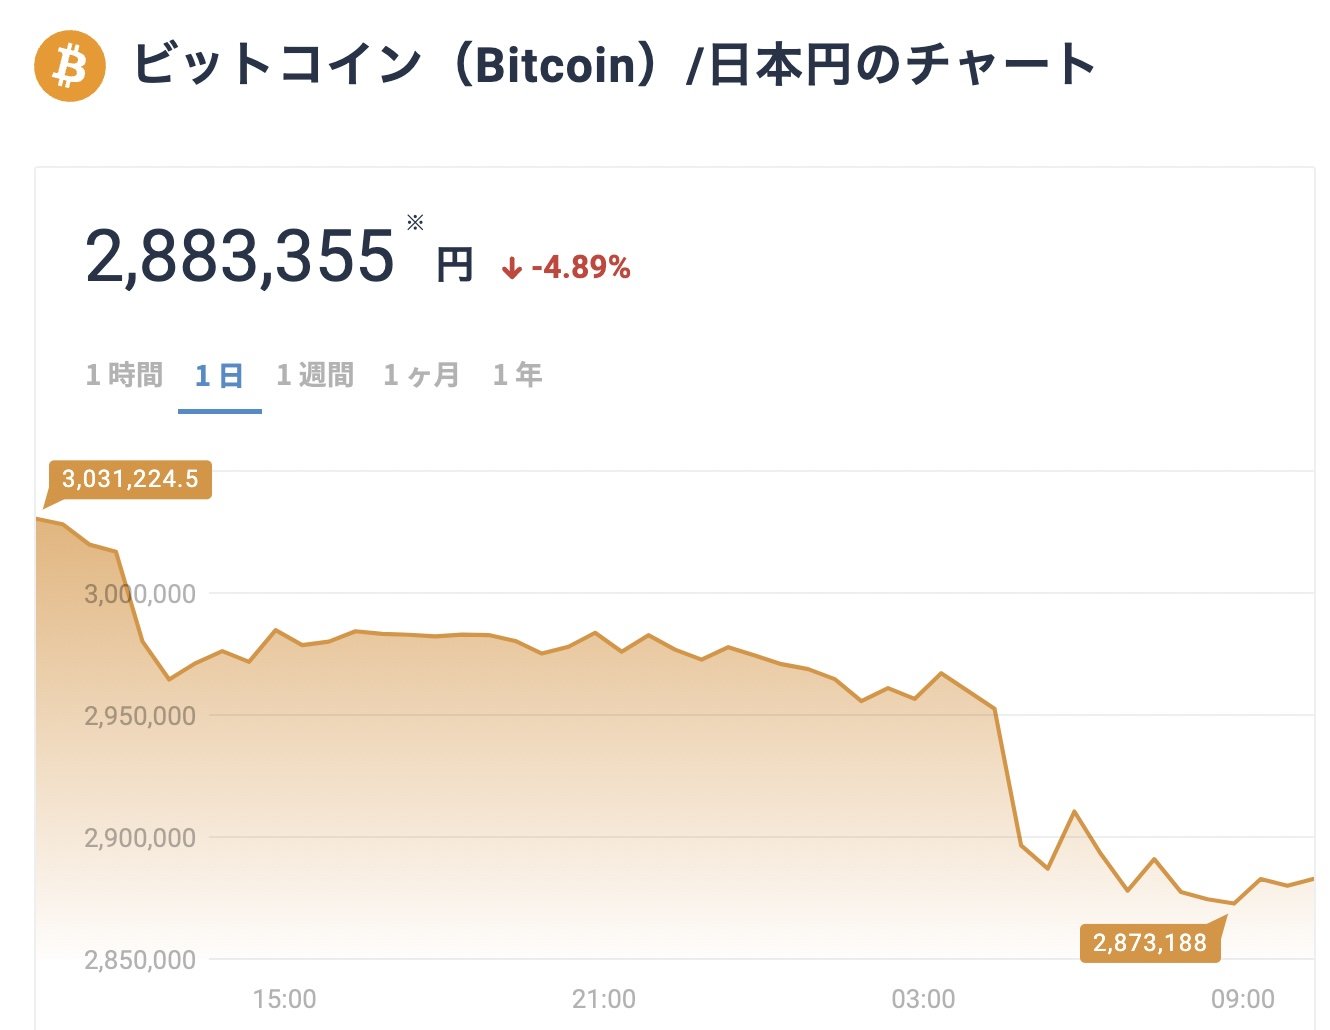This screenshot has width=1330, height=1030.
Task: Switch to the 1ヶ月 tab
Action: pos(421,375)
